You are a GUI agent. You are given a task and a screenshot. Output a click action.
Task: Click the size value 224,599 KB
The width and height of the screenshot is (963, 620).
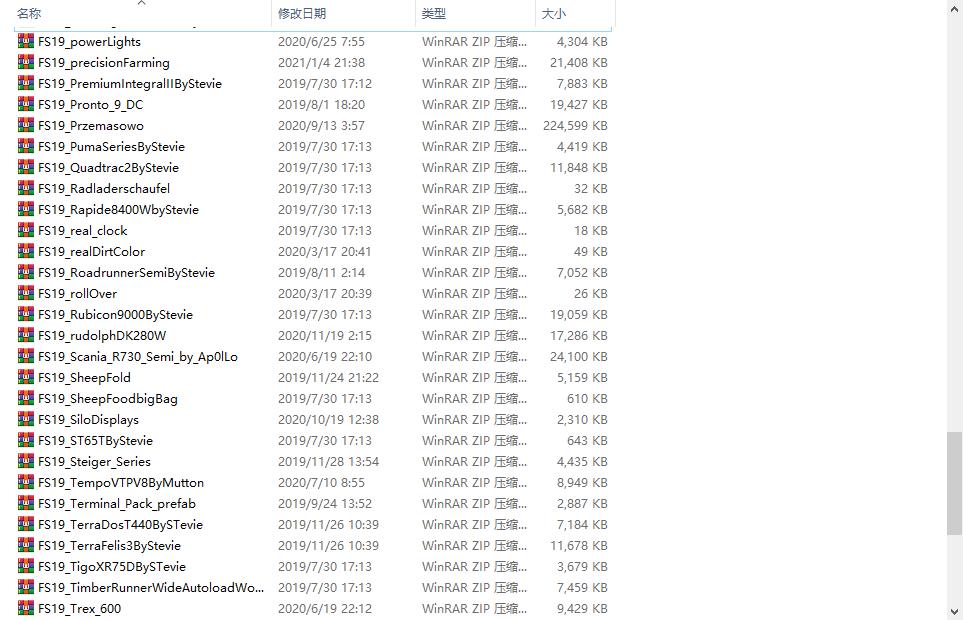point(575,125)
